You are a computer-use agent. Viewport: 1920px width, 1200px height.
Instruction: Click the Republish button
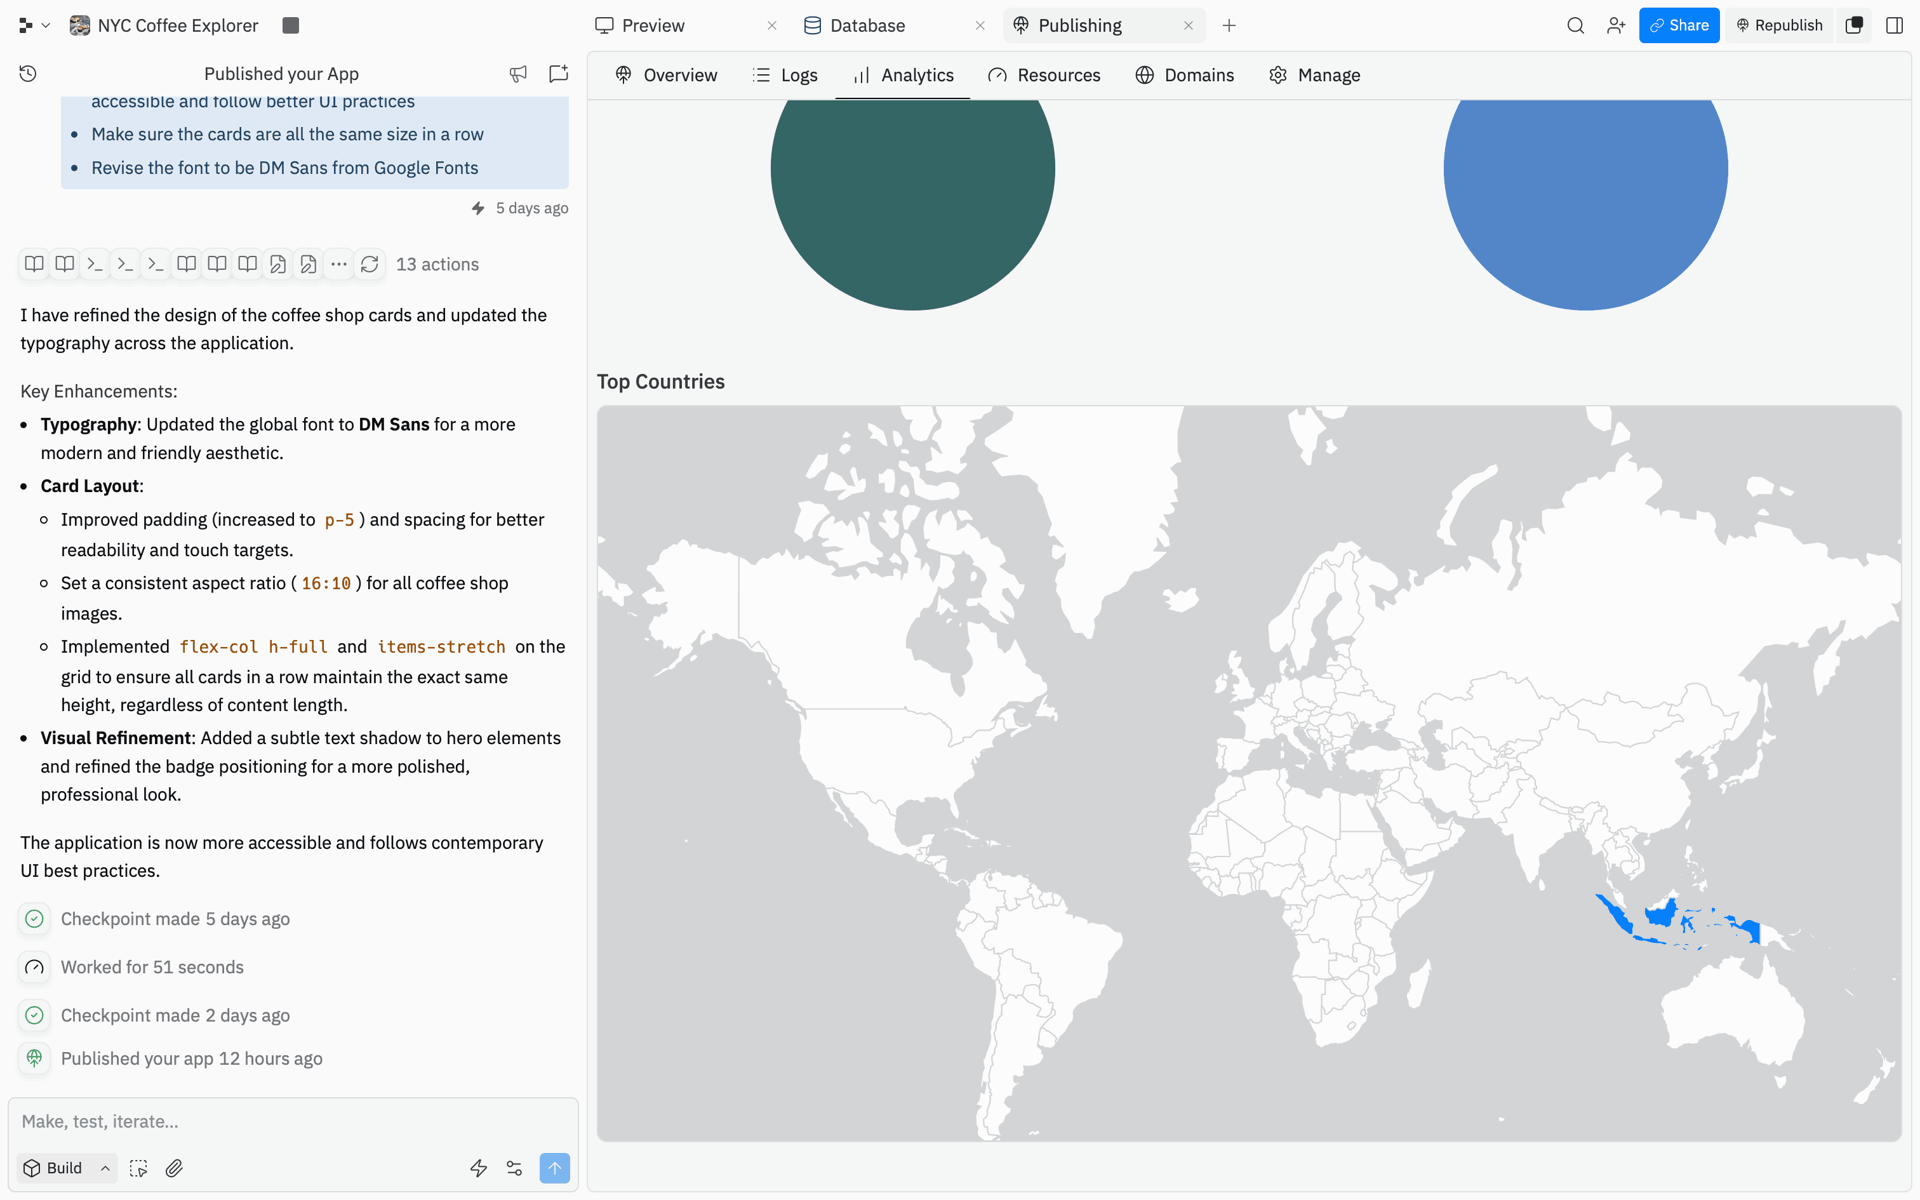tap(1779, 26)
